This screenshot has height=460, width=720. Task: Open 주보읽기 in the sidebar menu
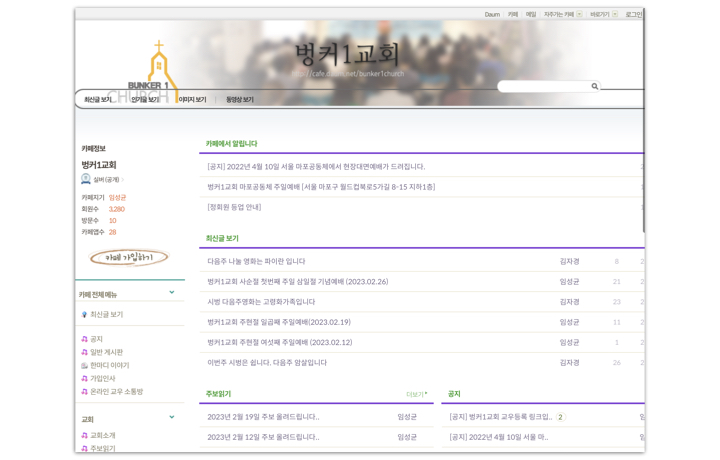coord(103,448)
